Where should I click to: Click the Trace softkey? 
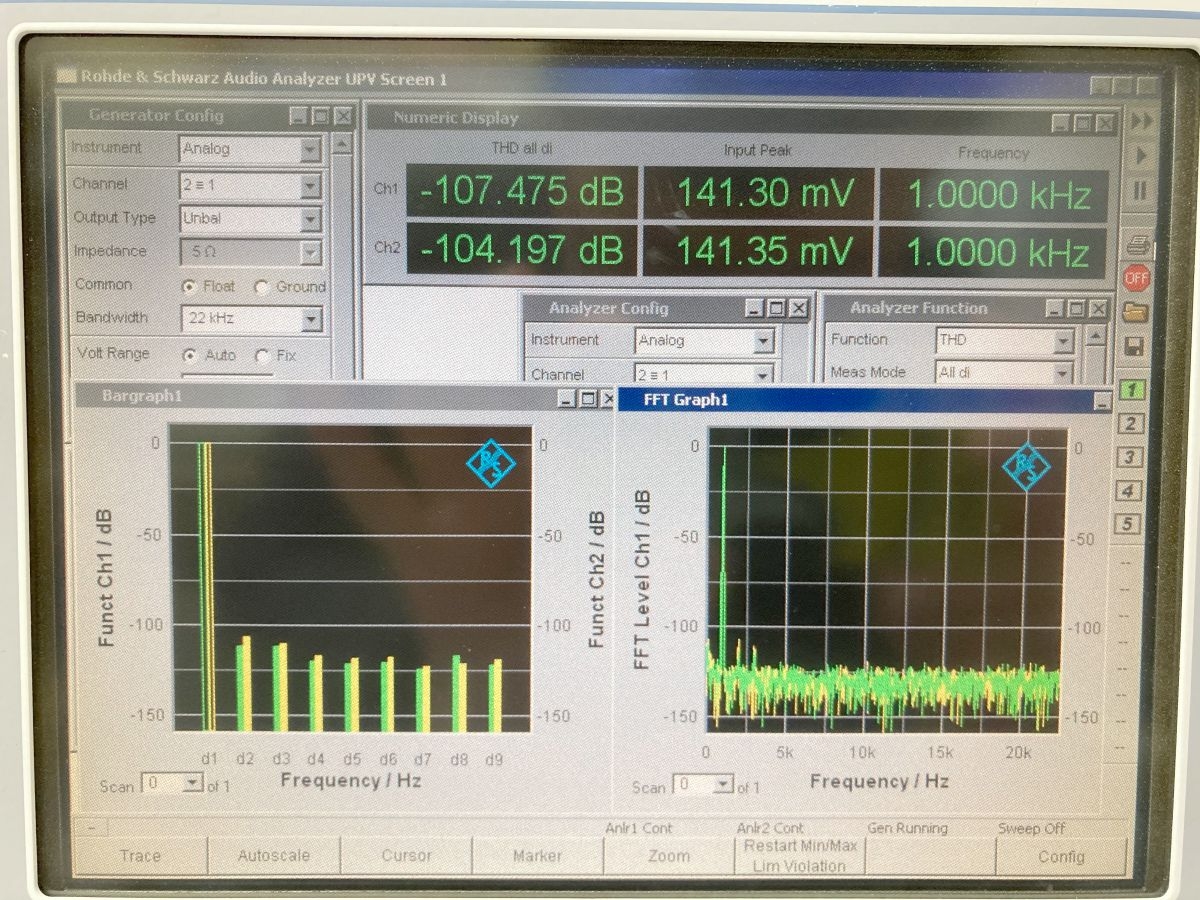[x=140, y=857]
